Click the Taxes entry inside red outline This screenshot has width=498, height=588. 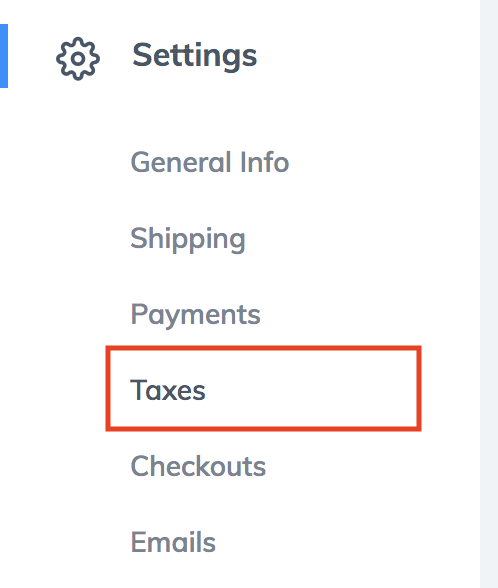(168, 390)
